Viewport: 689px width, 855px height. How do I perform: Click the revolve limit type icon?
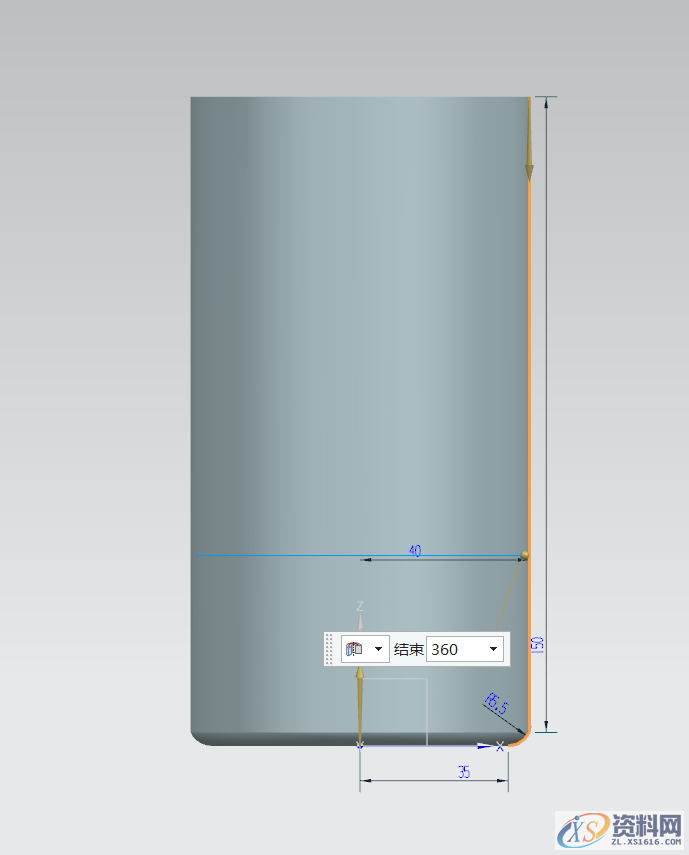353,649
